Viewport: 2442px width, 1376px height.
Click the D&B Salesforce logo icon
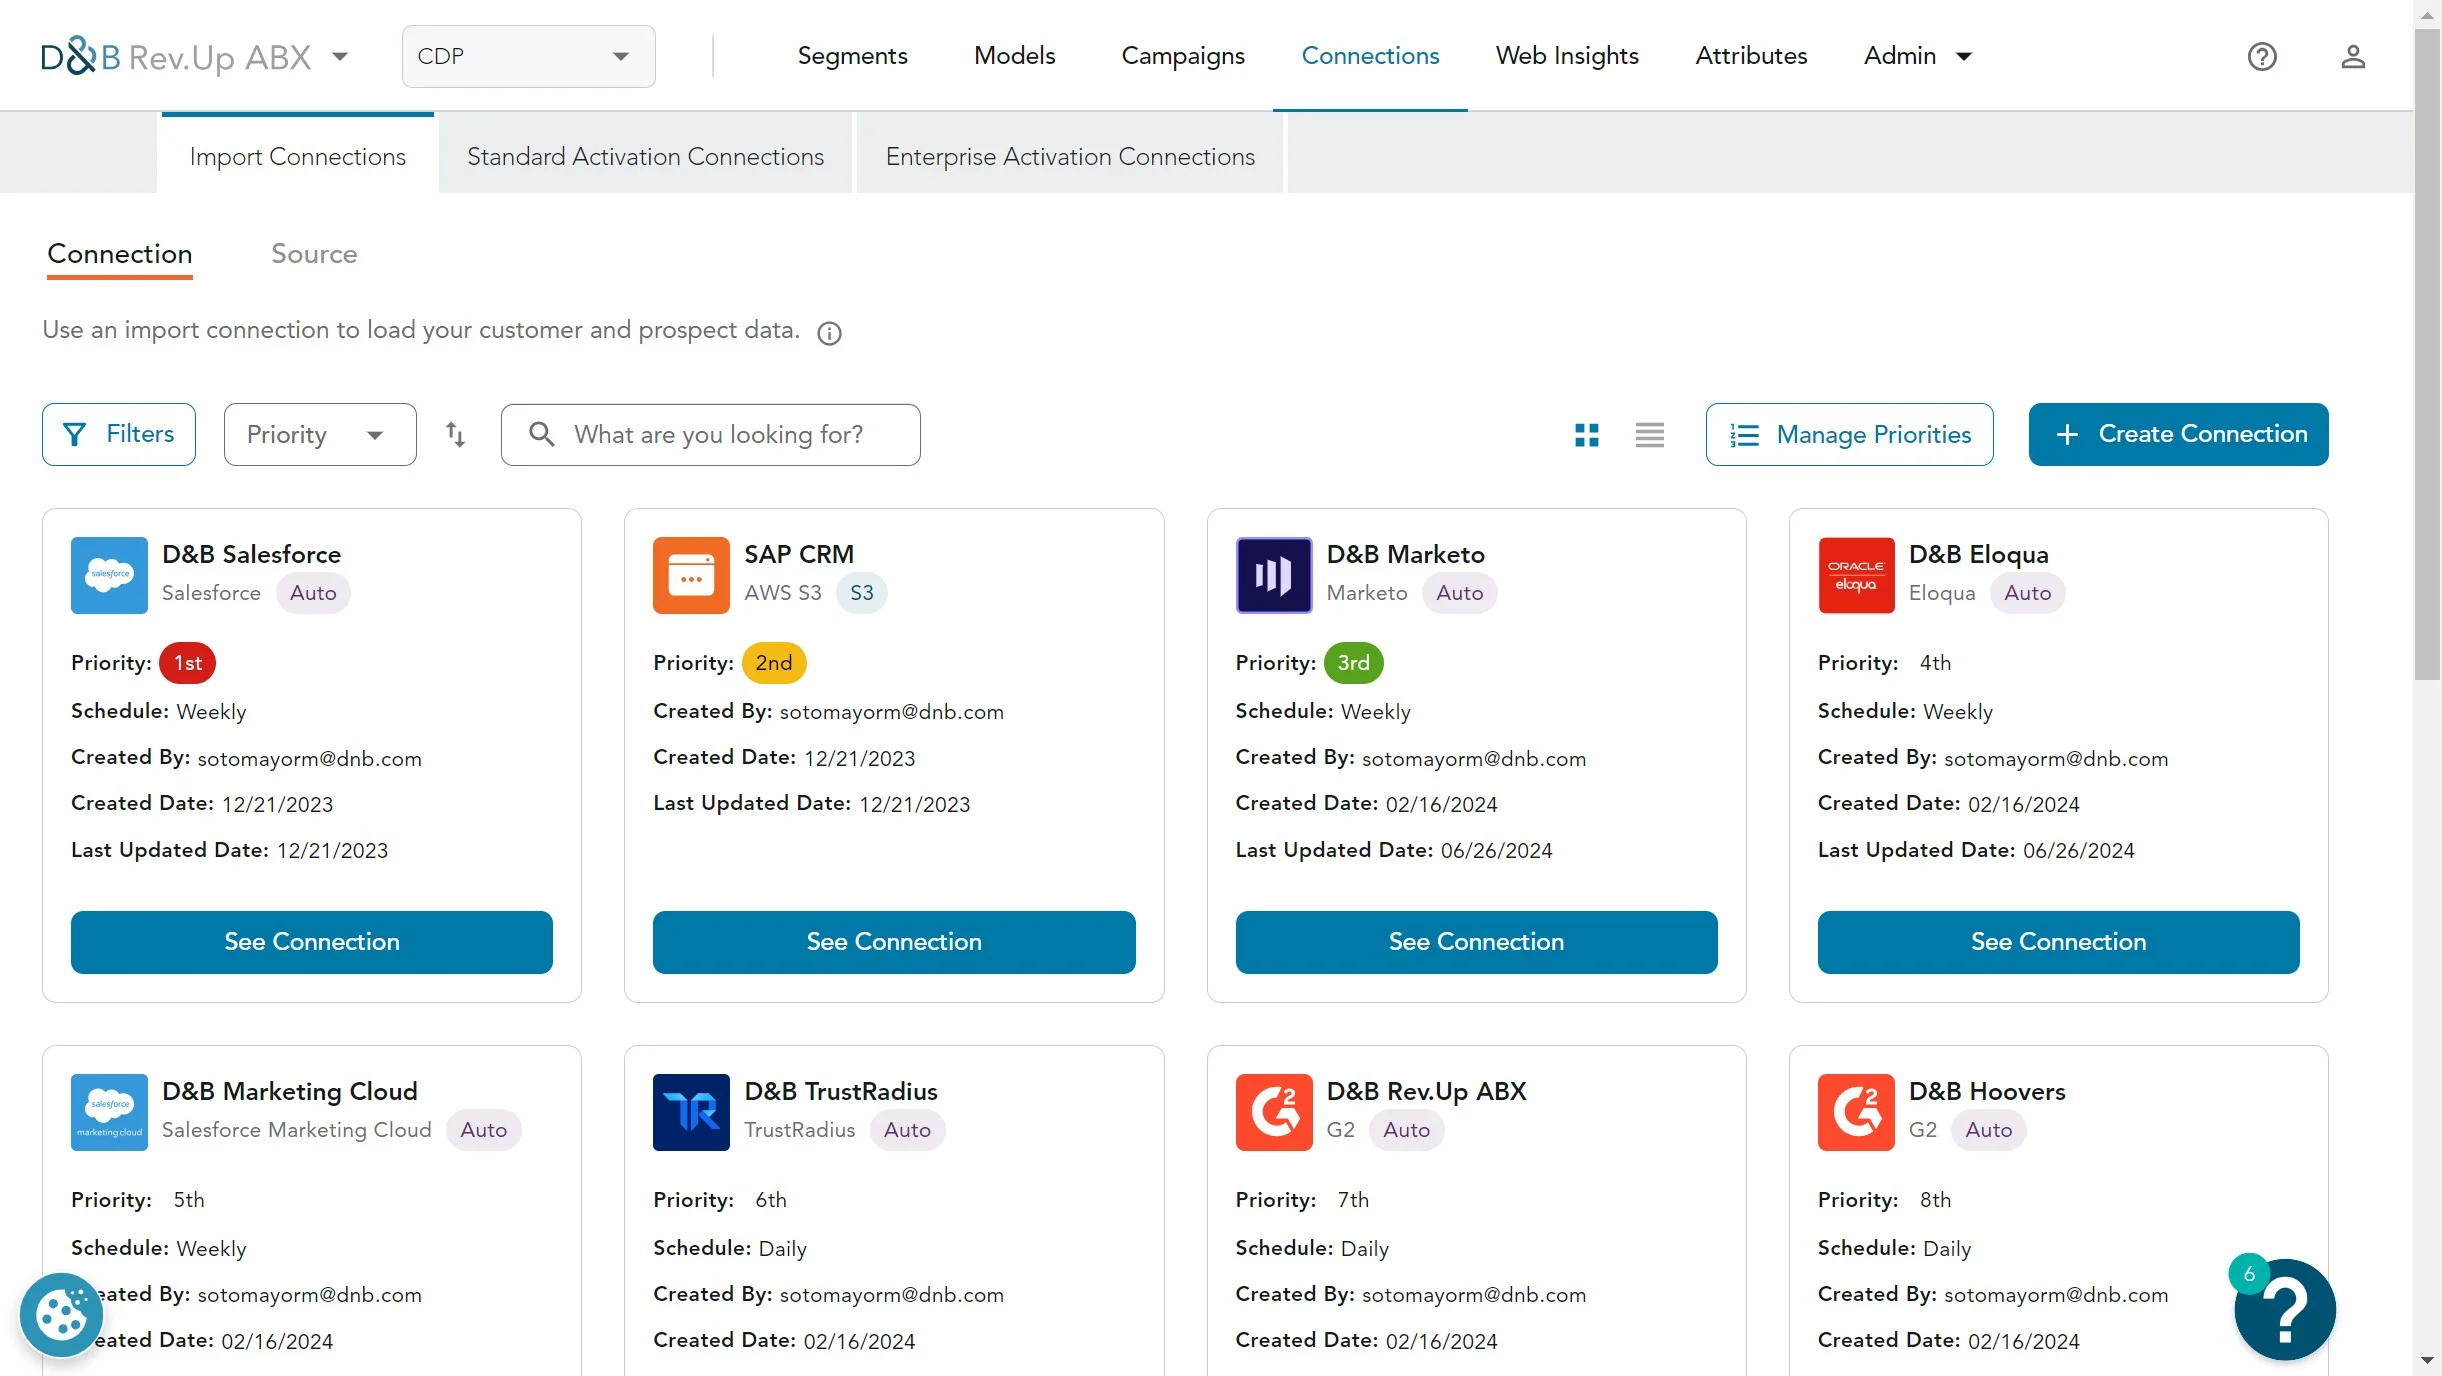(x=109, y=575)
